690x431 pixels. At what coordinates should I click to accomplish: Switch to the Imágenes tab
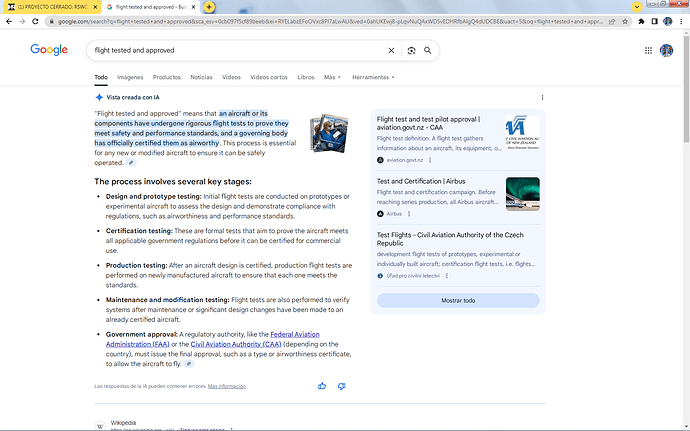(x=130, y=77)
